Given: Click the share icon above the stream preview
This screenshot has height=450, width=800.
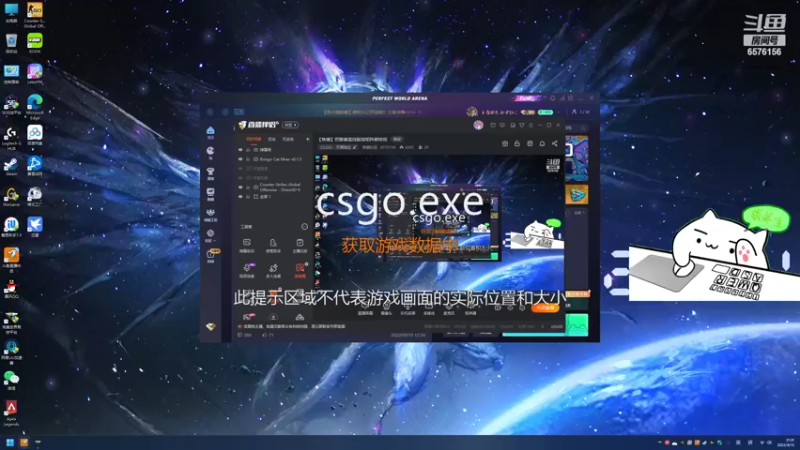Looking at the screenshot, I should click(x=555, y=143).
